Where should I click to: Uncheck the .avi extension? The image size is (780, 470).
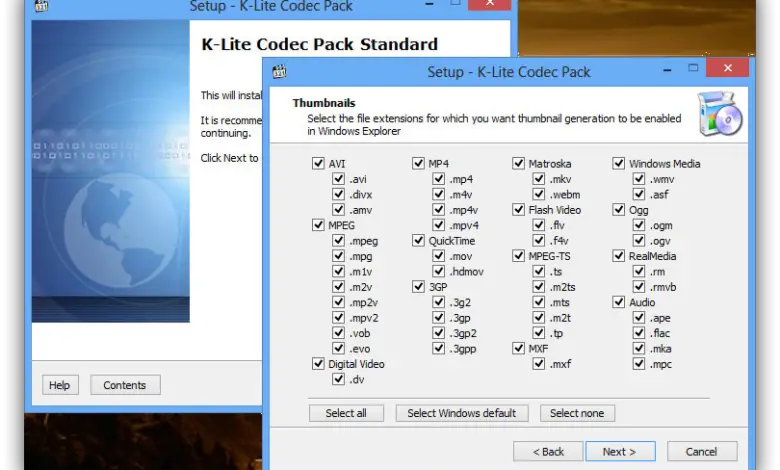coord(339,179)
